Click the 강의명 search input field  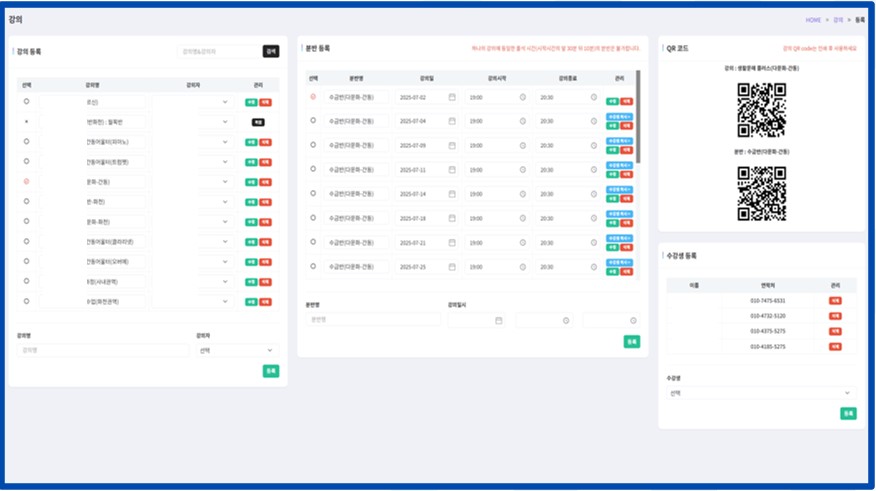pyautogui.click(x=218, y=52)
